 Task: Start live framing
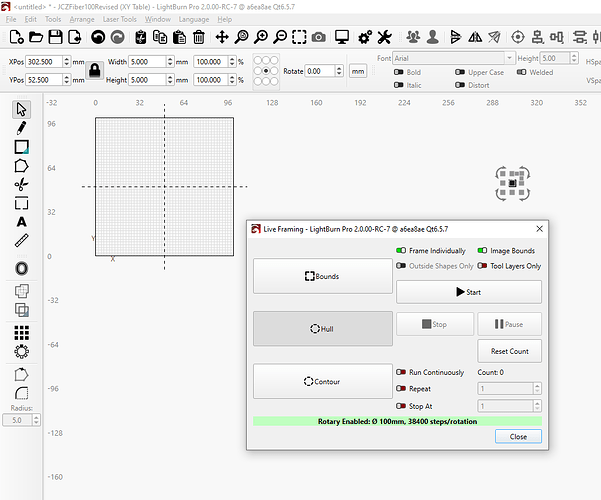pyautogui.click(x=469, y=292)
